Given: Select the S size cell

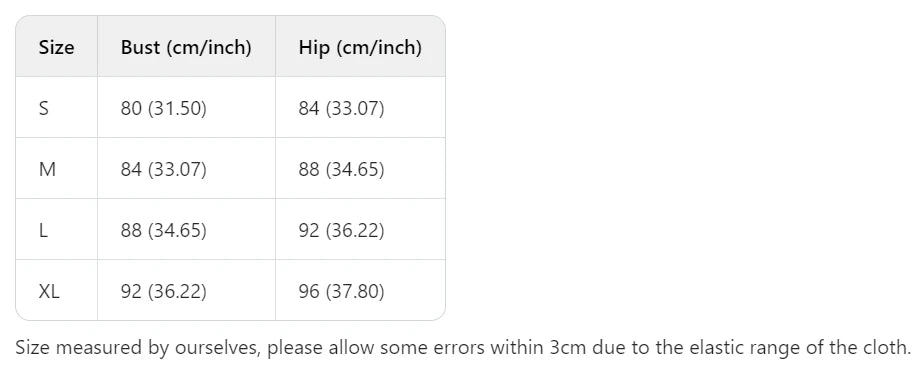Looking at the screenshot, I should click(x=57, y=108).
